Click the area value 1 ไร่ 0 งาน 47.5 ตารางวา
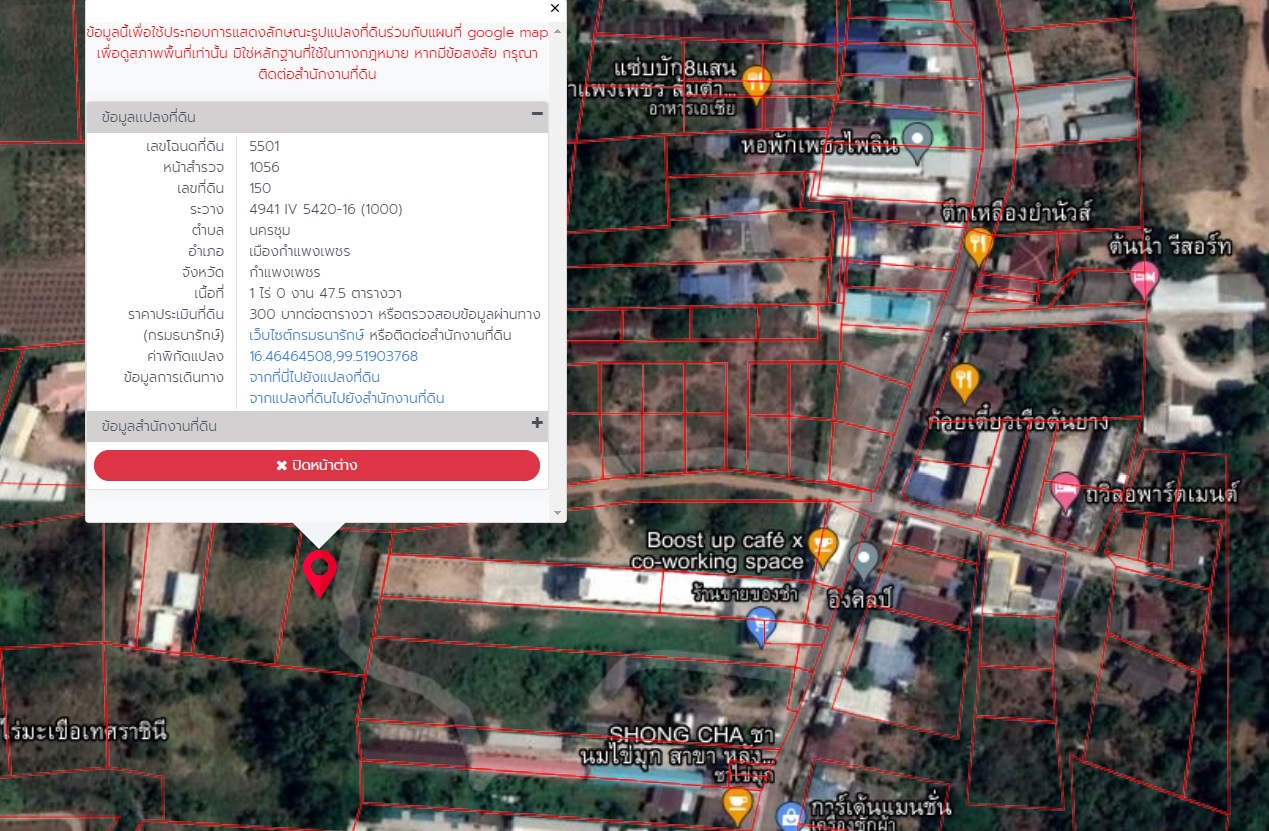This screenshot has height=831, width=1269. [325, 293]
